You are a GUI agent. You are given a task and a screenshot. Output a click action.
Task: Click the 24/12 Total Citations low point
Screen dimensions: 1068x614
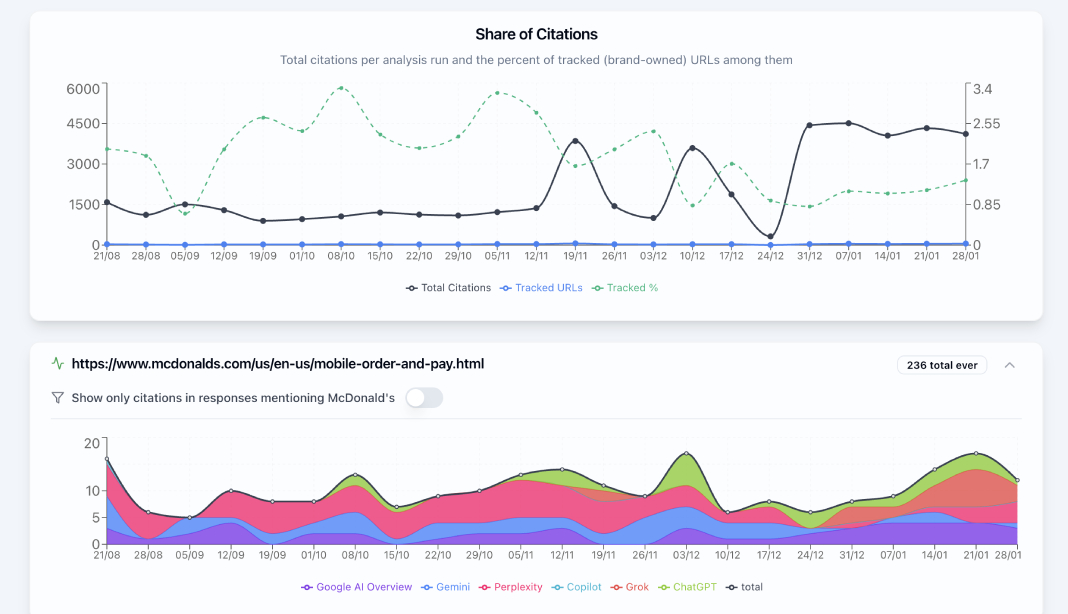770,236
